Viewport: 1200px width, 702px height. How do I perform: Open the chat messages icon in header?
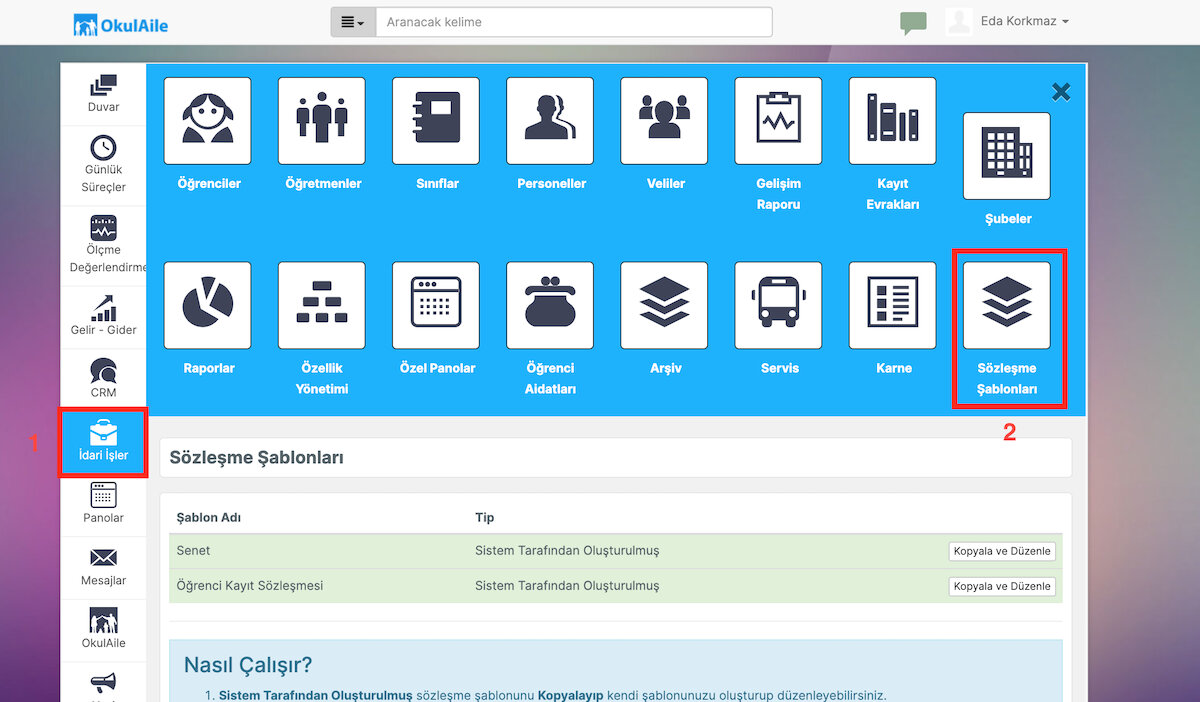coord(913,23)
